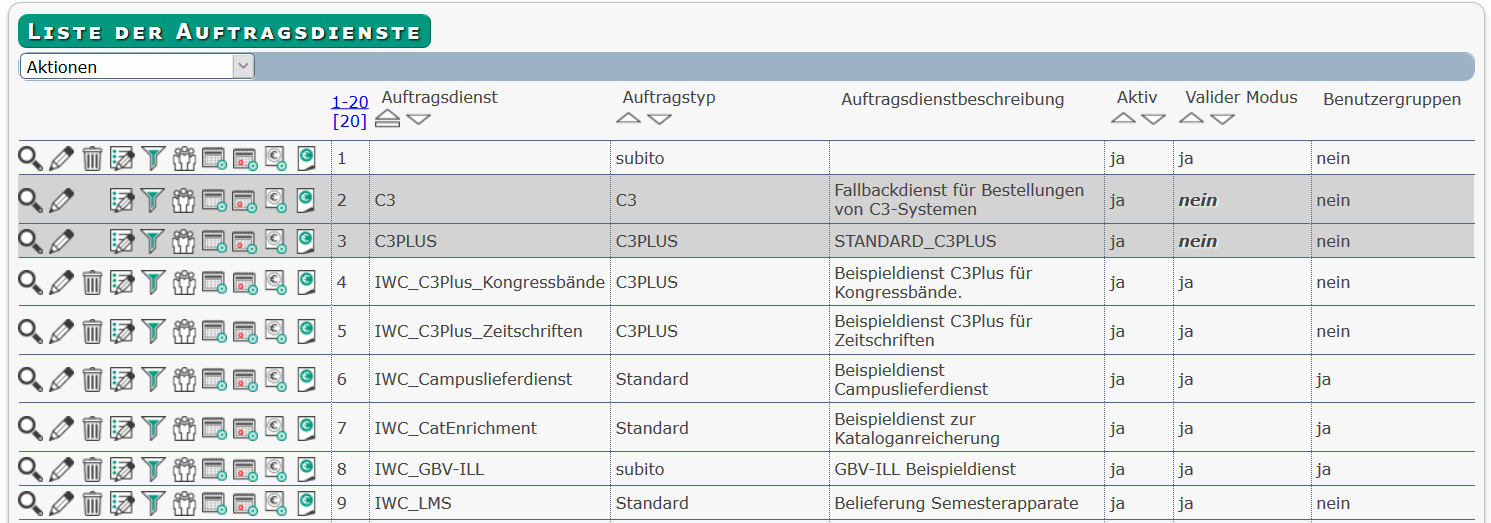Viewport: 1491px width, 523px height.
Task: Open green euro document icon in row 1
Action: (306, 158)
